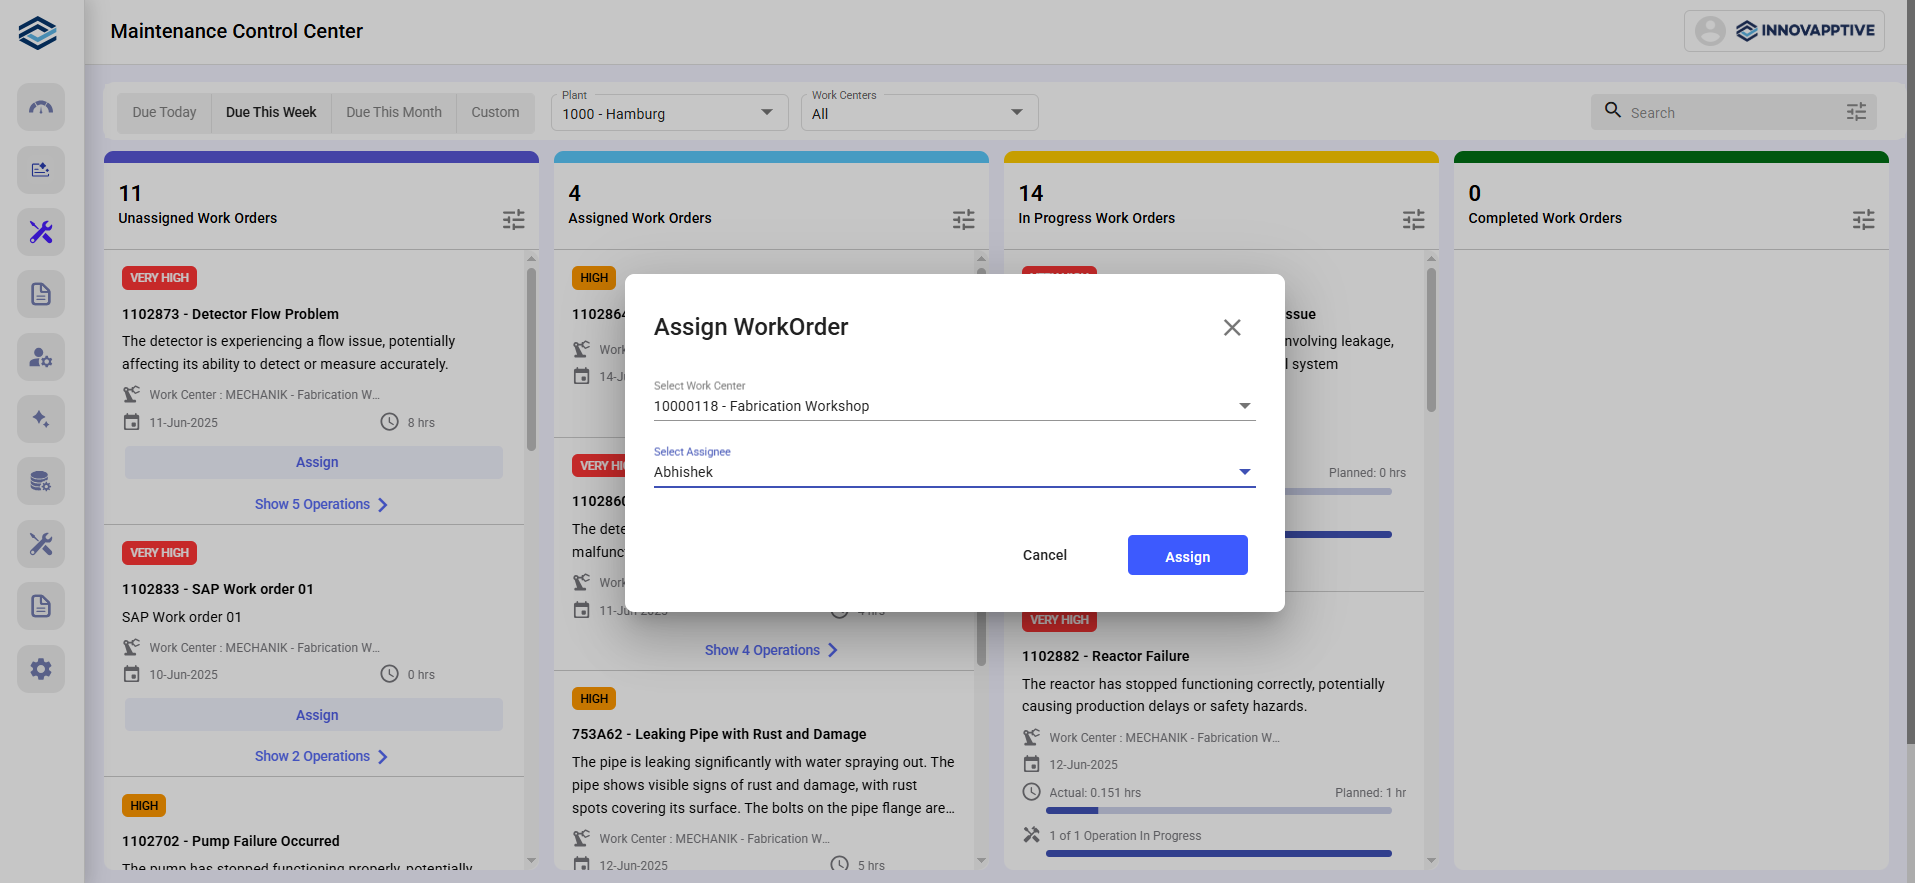
Task: Click the user profile avatar icon
Action: [x=1710, y=31]
